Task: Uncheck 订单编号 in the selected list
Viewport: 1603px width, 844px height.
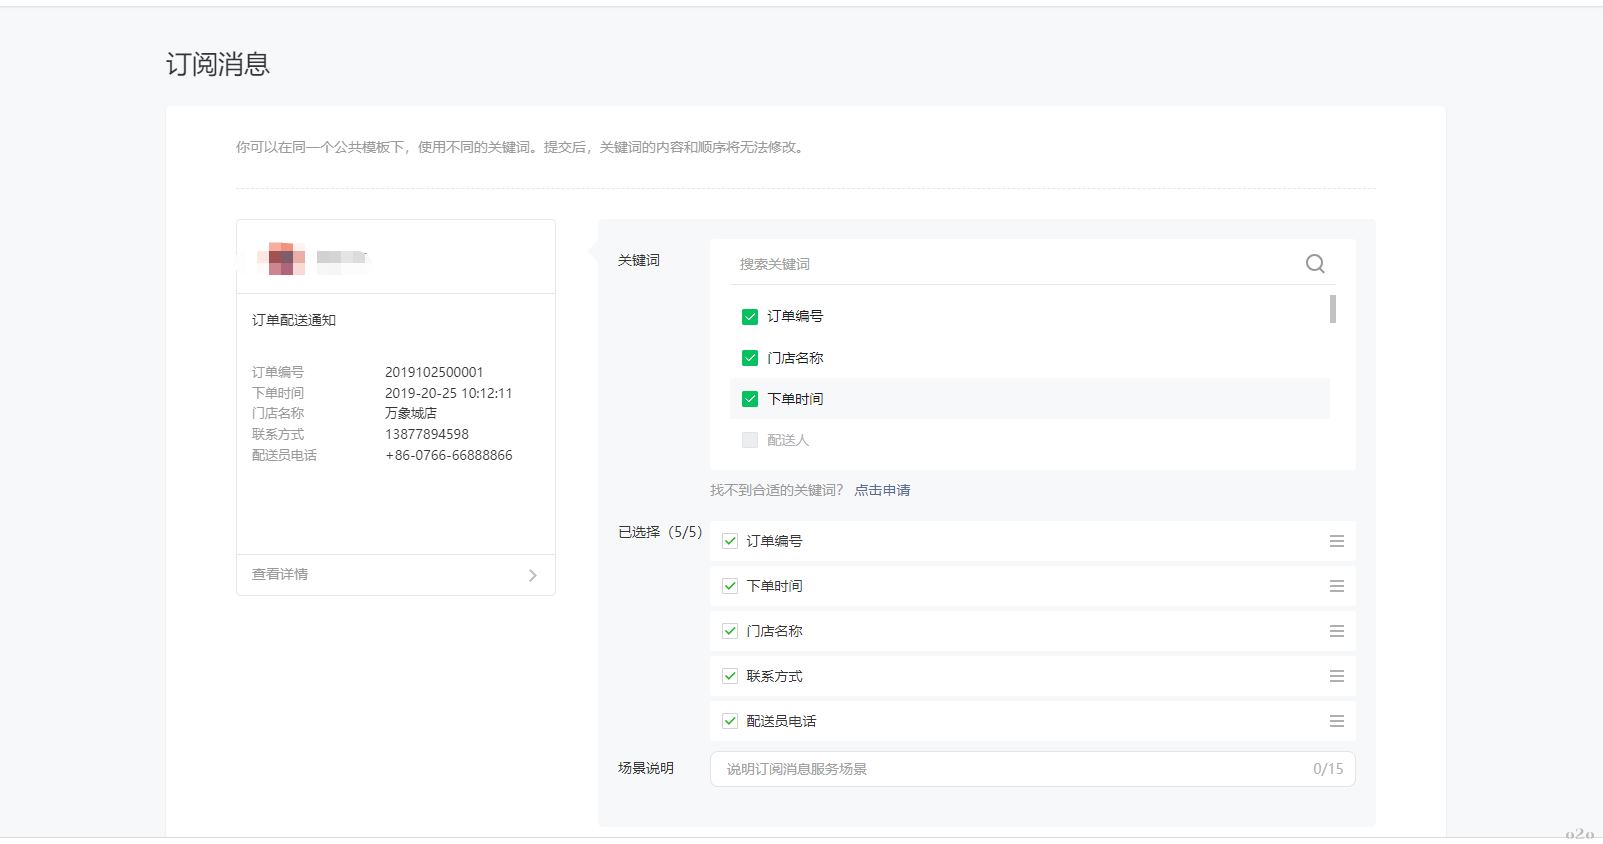Action: (730, 541)
